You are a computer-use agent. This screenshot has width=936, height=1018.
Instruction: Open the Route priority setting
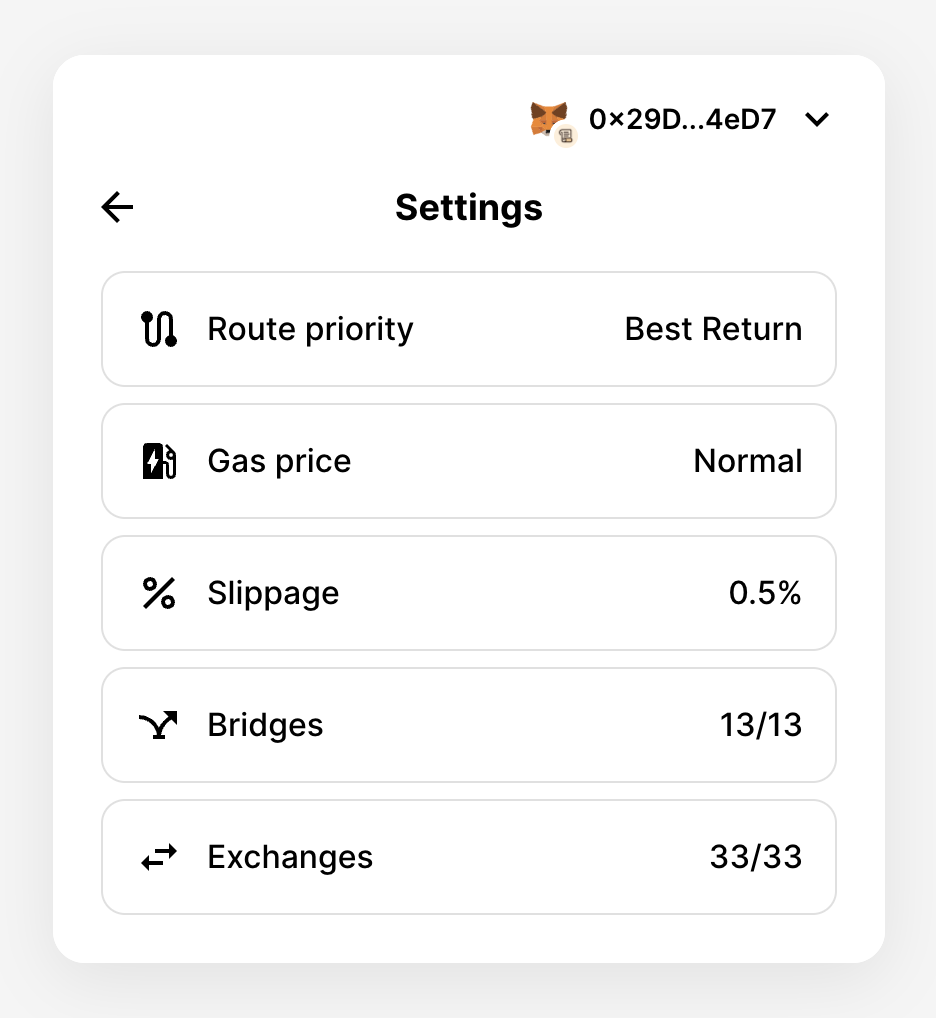pos(469,329)
